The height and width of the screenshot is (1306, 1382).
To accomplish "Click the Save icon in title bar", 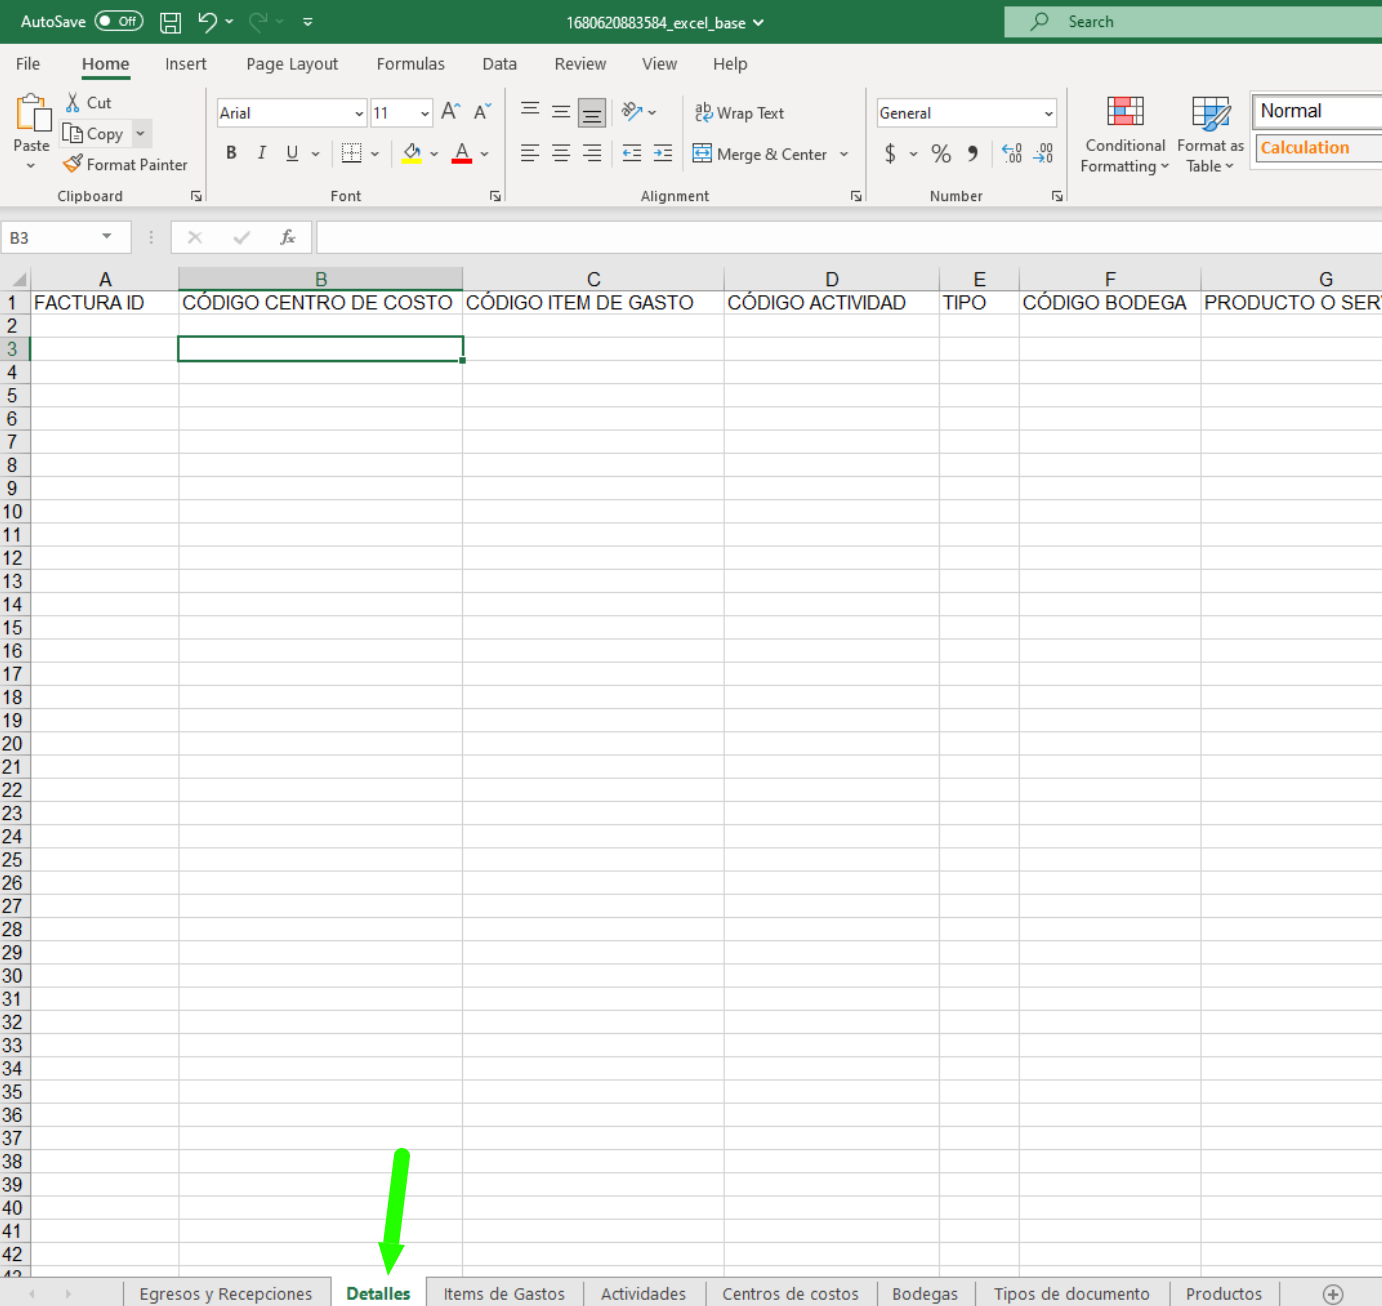I will (171, 22).
